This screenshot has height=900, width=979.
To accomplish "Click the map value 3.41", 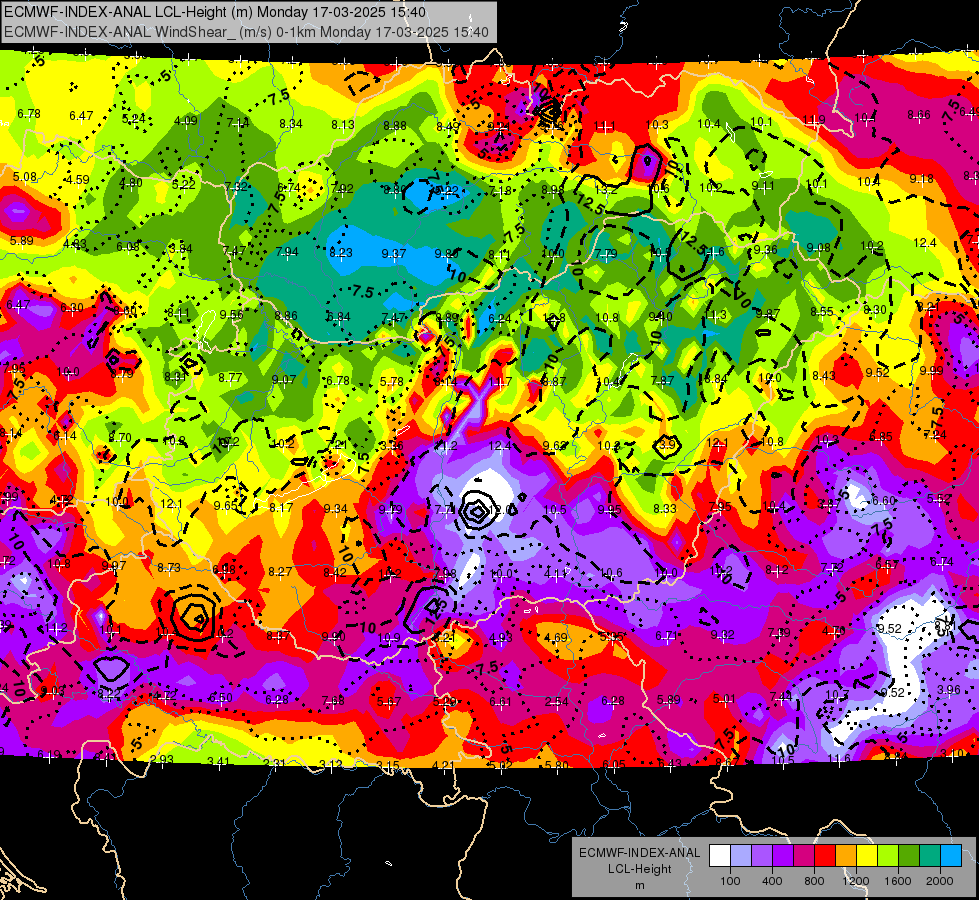I will point(219,761).
